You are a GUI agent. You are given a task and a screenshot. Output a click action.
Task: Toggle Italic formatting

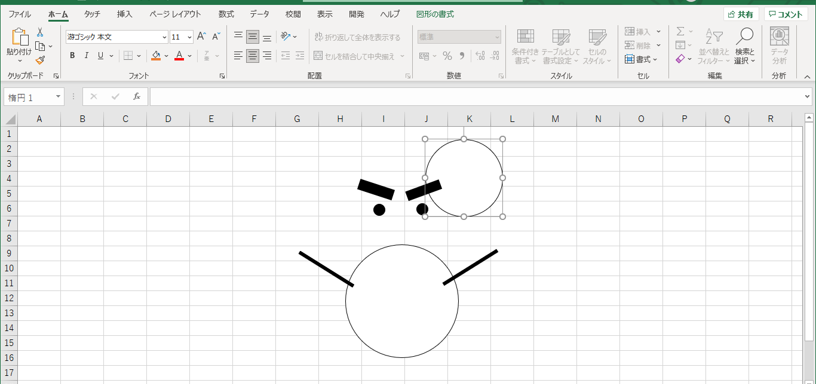[x=86, y=56]
